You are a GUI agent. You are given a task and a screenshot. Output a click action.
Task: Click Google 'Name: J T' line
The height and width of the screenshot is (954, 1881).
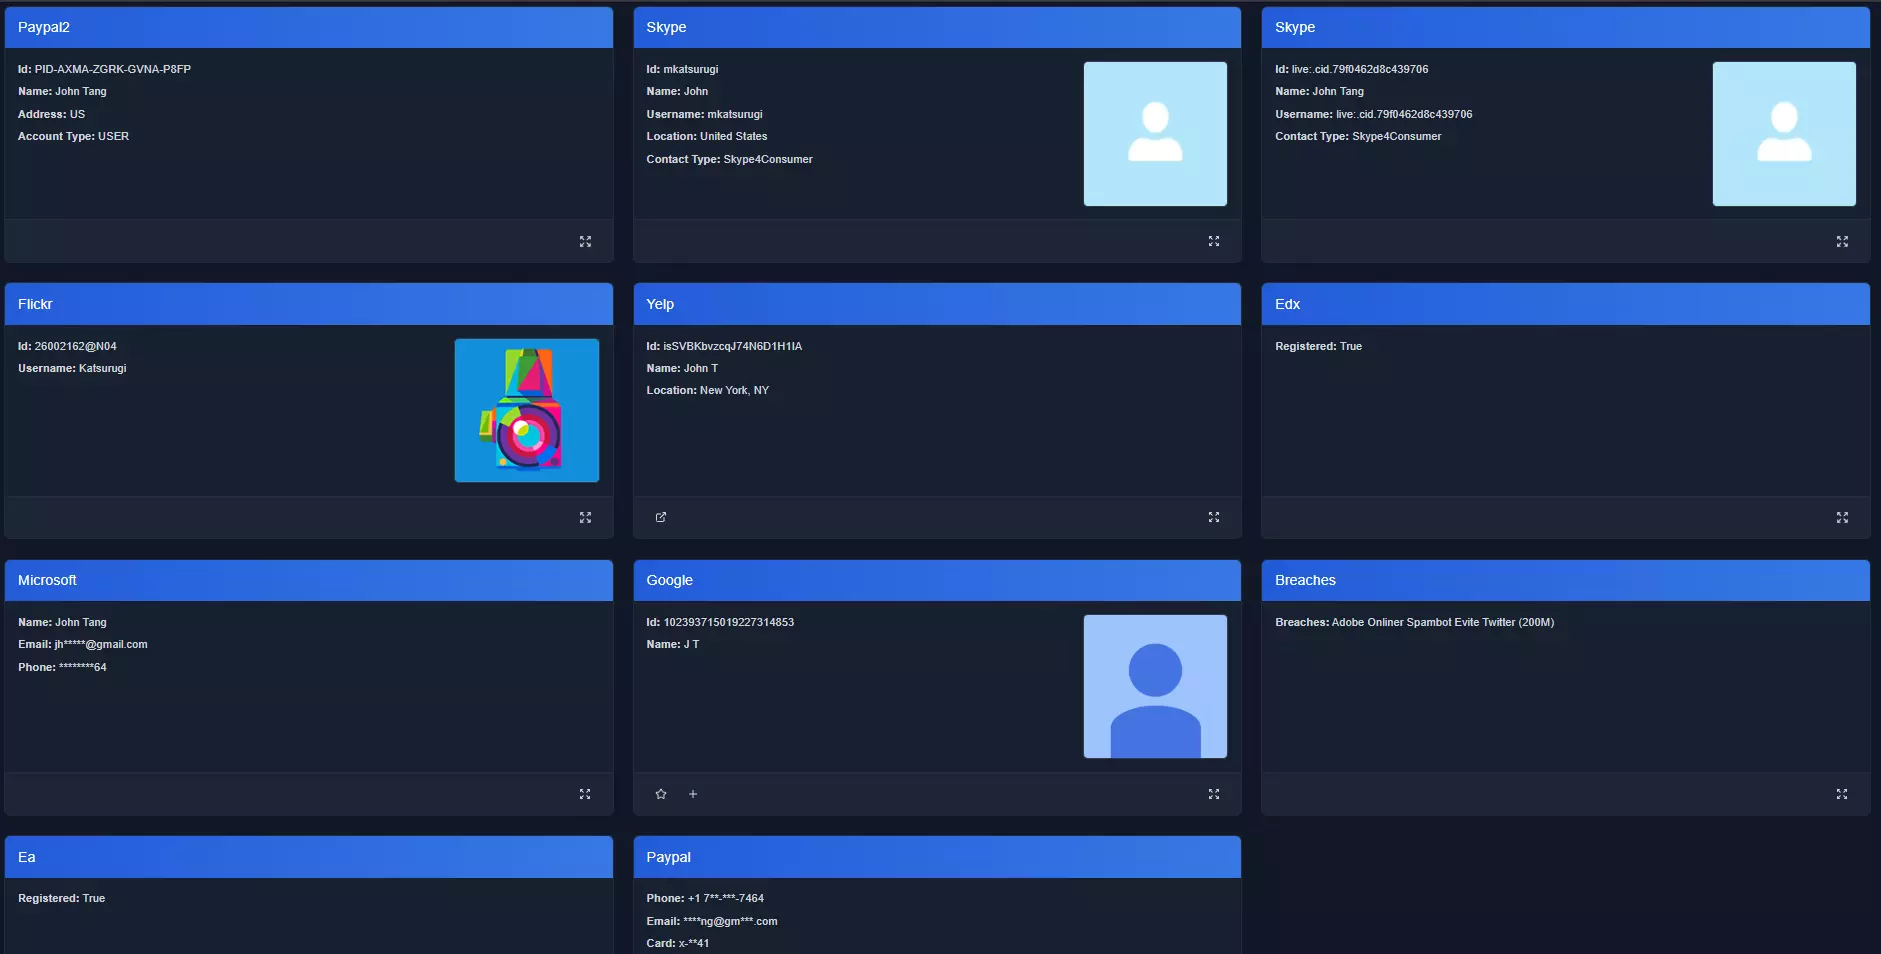(x=673, y=644)
